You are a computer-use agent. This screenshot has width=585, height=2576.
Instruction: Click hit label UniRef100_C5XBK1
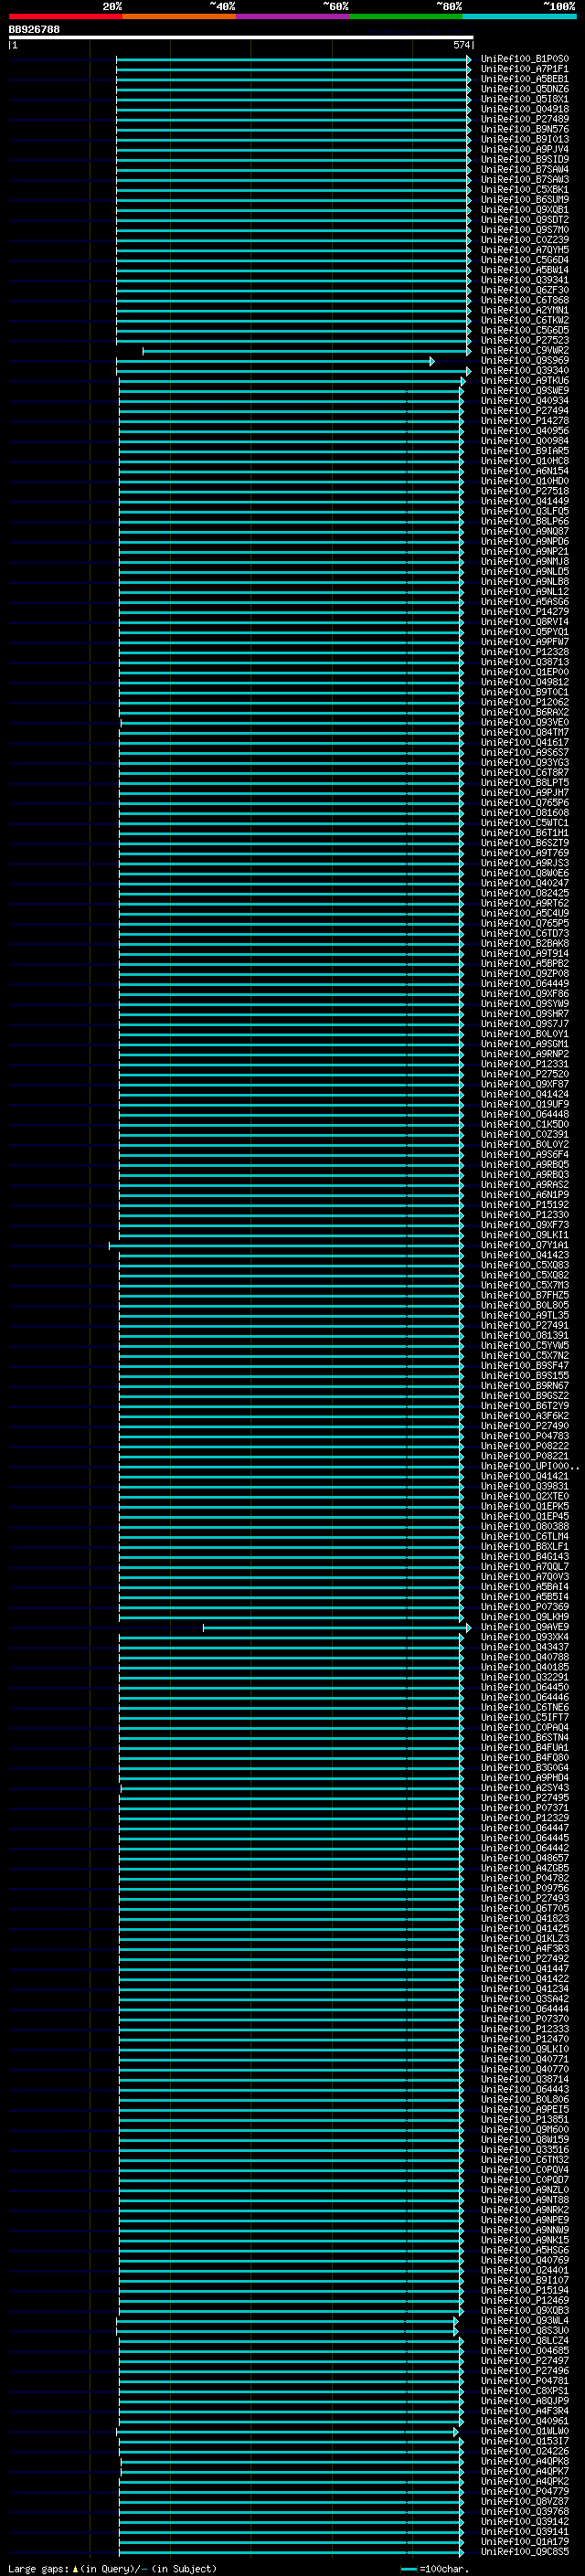[x=524, y=189]
